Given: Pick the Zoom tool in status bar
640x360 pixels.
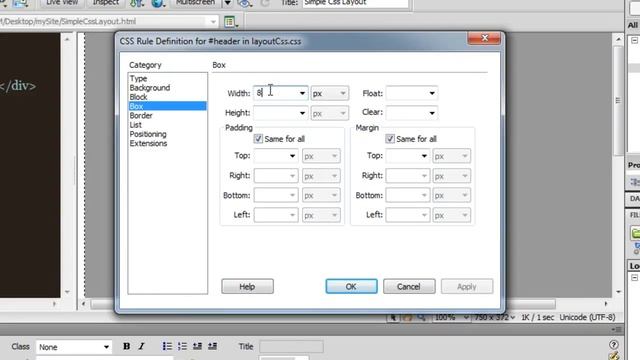Looking at the screenshot, I should (421, 317).
